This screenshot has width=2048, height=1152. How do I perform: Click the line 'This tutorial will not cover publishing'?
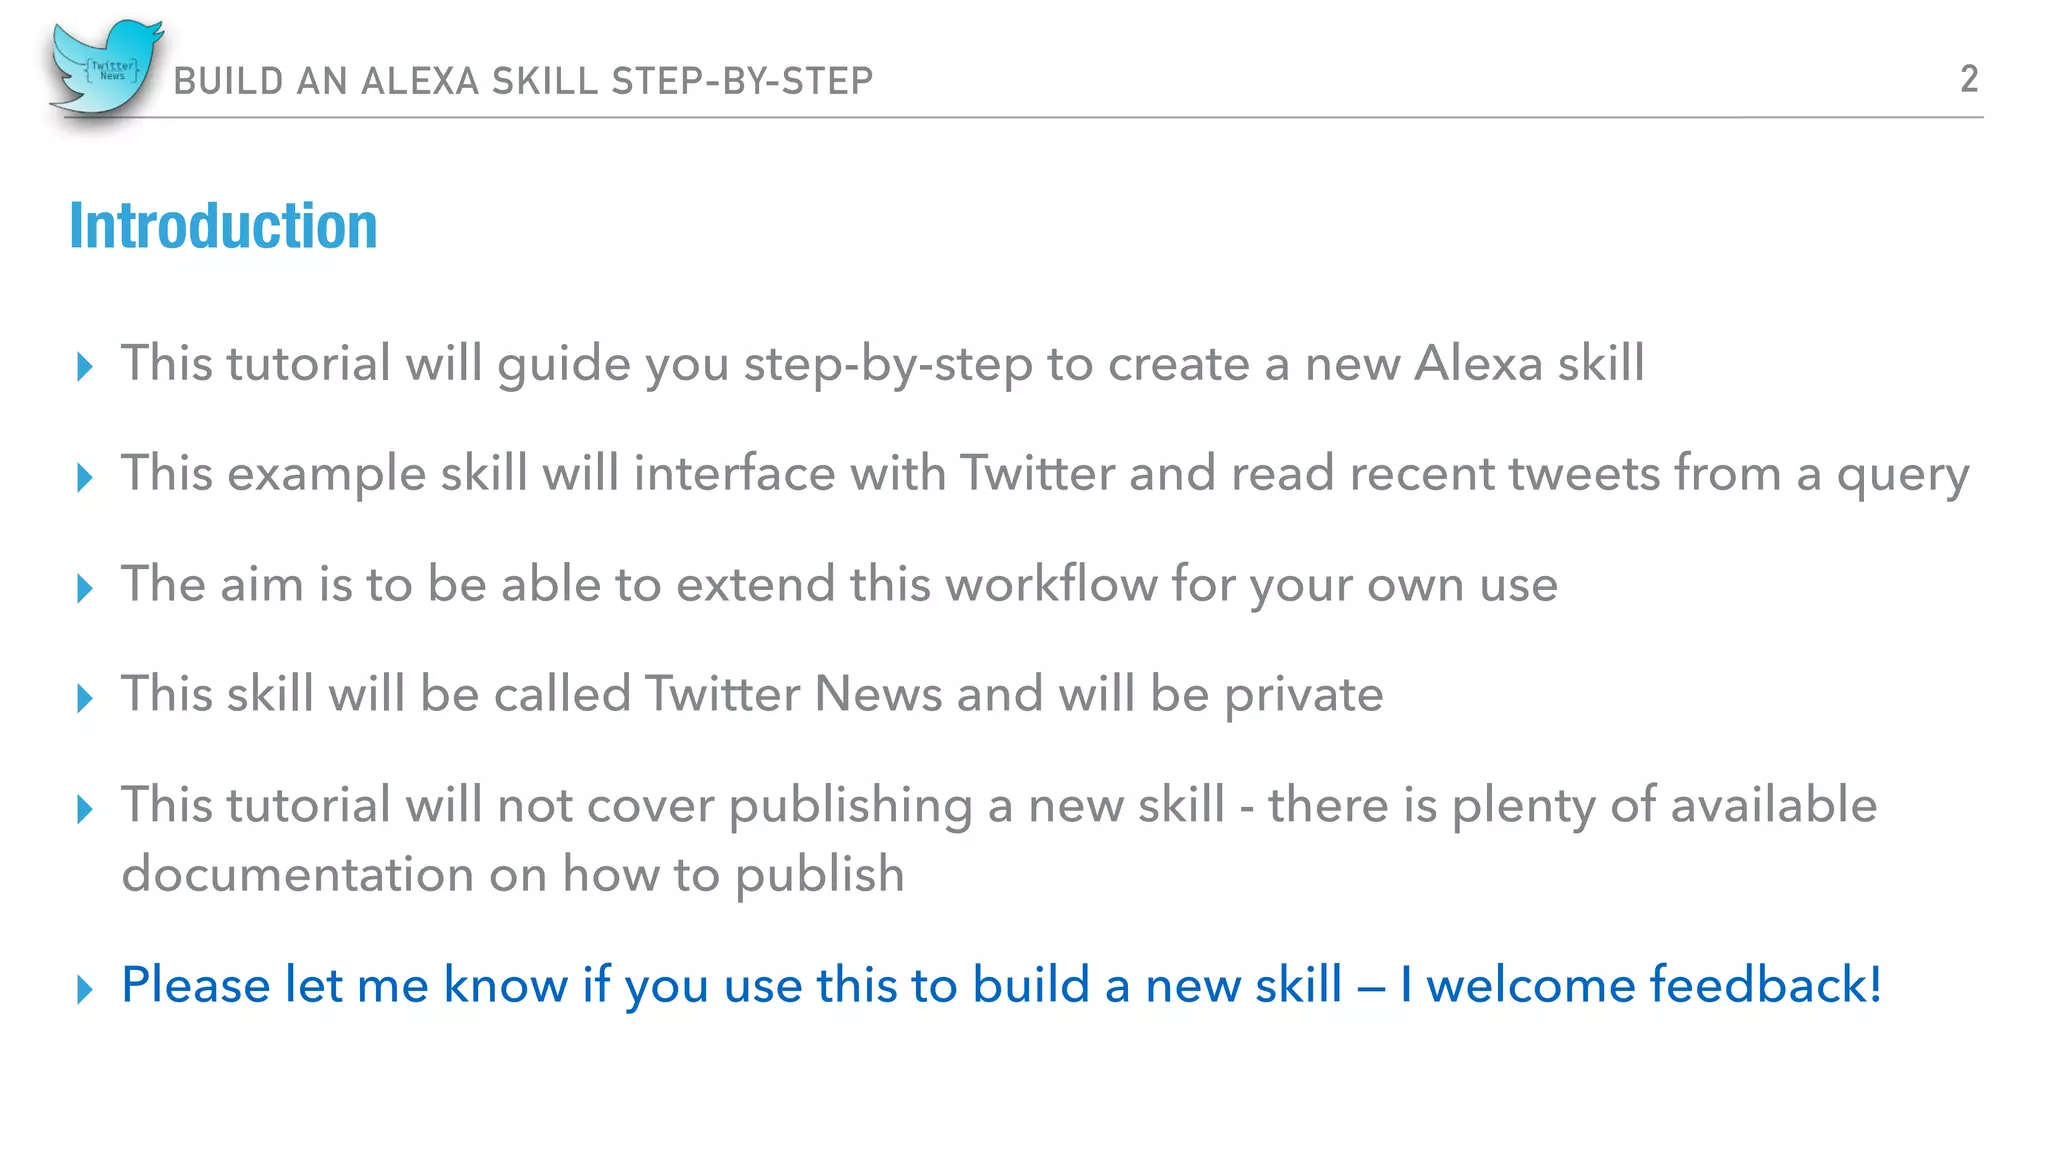pos(998,805)
